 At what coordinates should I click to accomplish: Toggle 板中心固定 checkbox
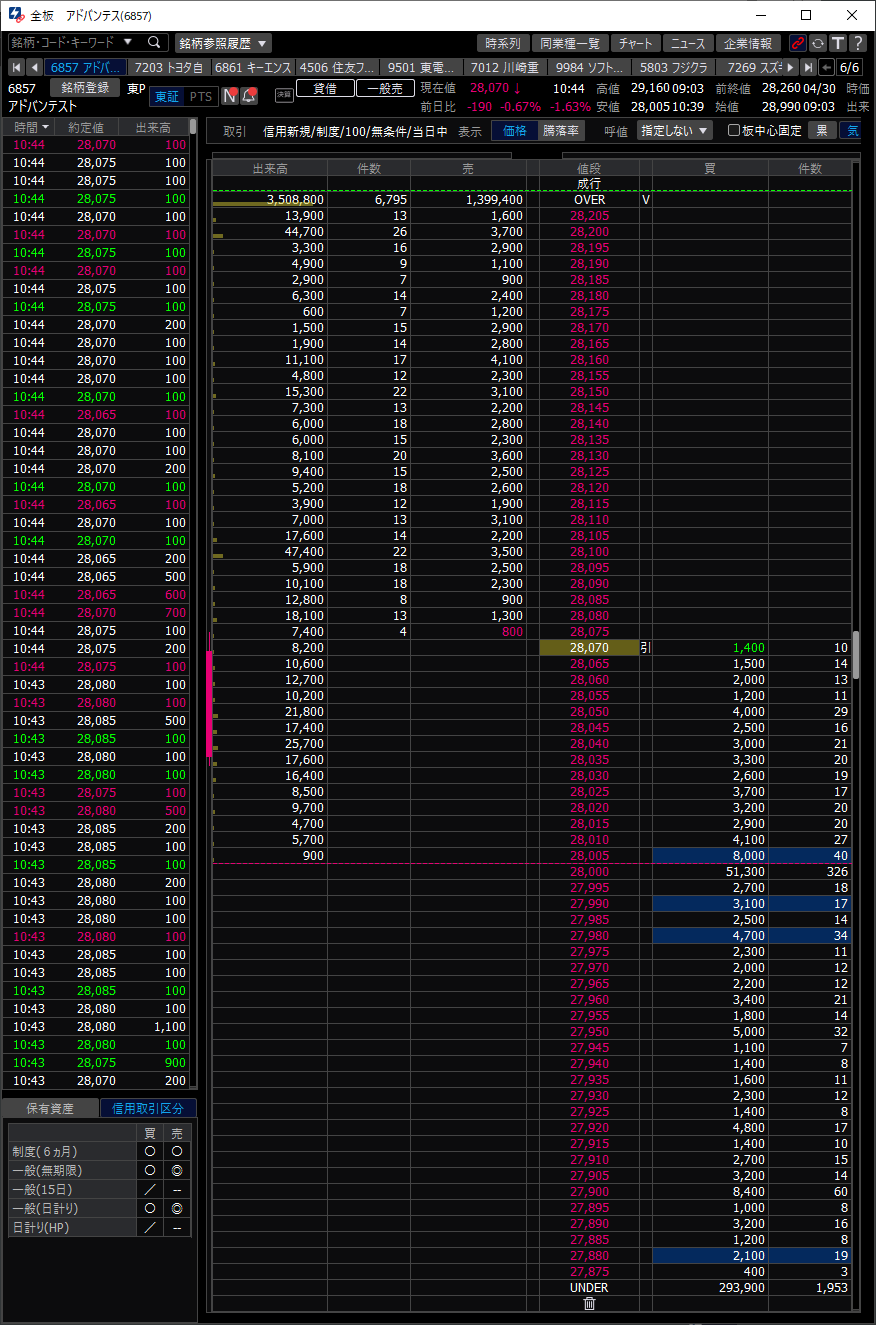[733, 130]
